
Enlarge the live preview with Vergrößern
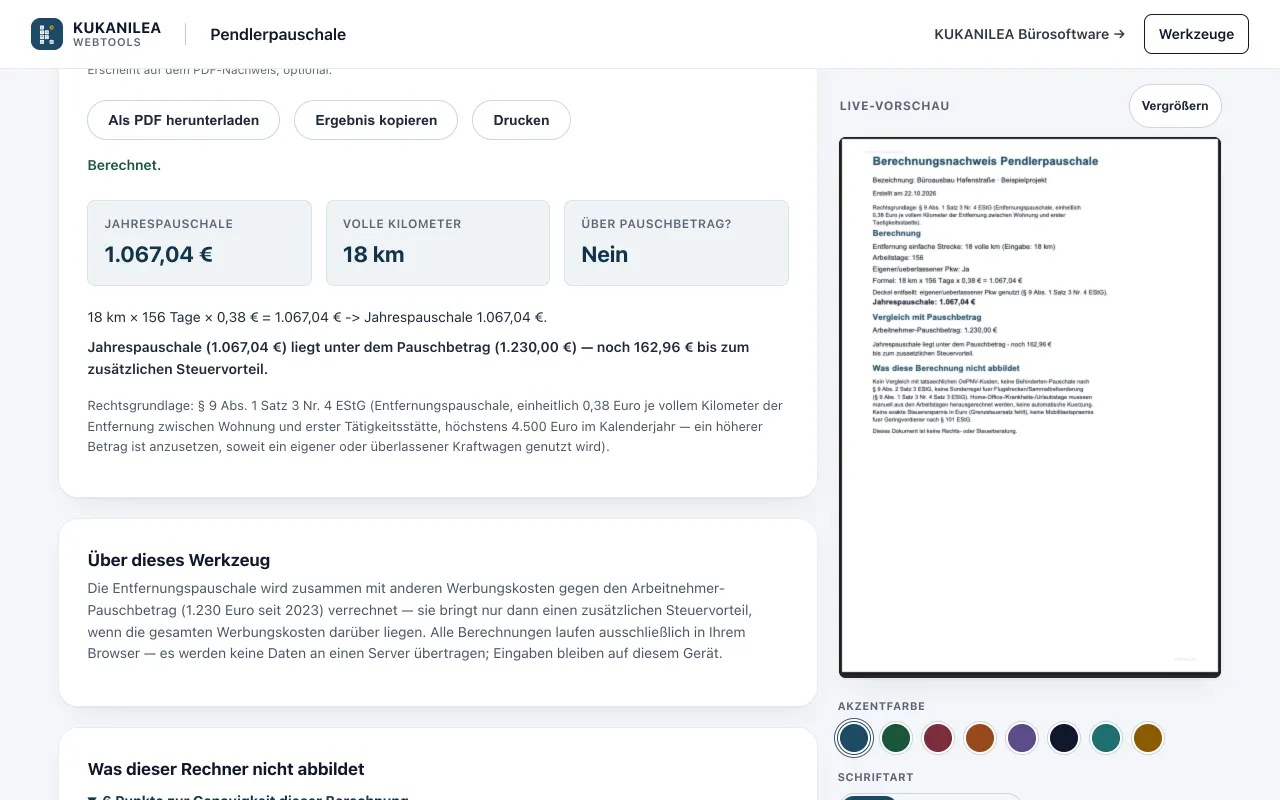[1175, 106]
